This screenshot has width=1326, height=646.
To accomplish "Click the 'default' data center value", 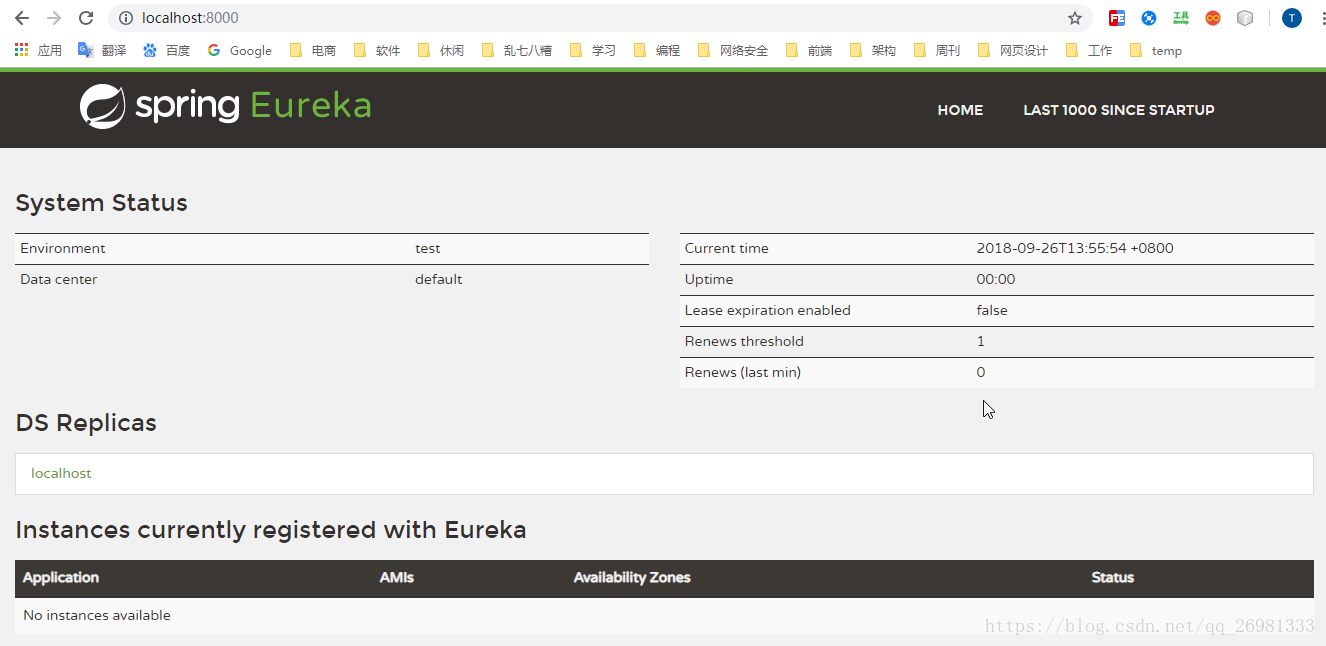I will click(x=439, y=279).
